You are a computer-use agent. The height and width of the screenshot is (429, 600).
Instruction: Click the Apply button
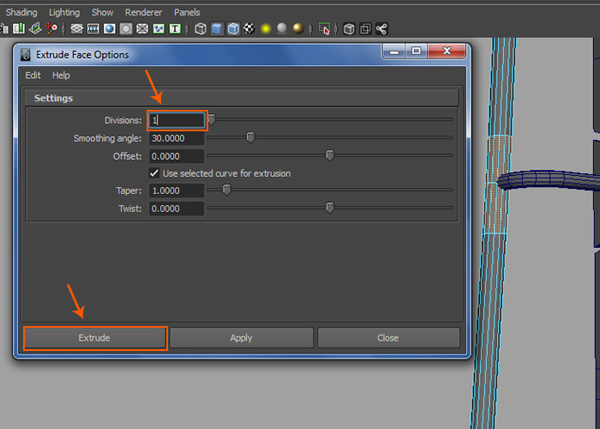pyautogui.click(x=241, y=338)
